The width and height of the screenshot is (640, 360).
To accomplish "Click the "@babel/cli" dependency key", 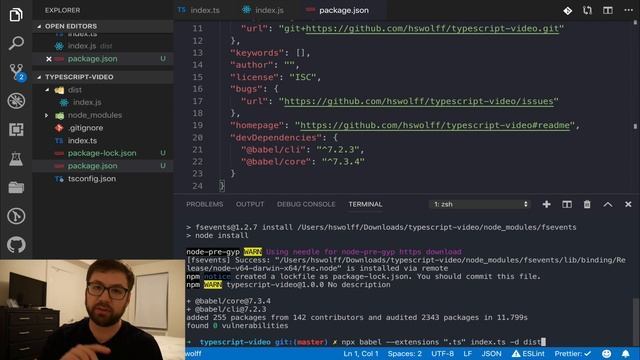I will click(276, 150).
